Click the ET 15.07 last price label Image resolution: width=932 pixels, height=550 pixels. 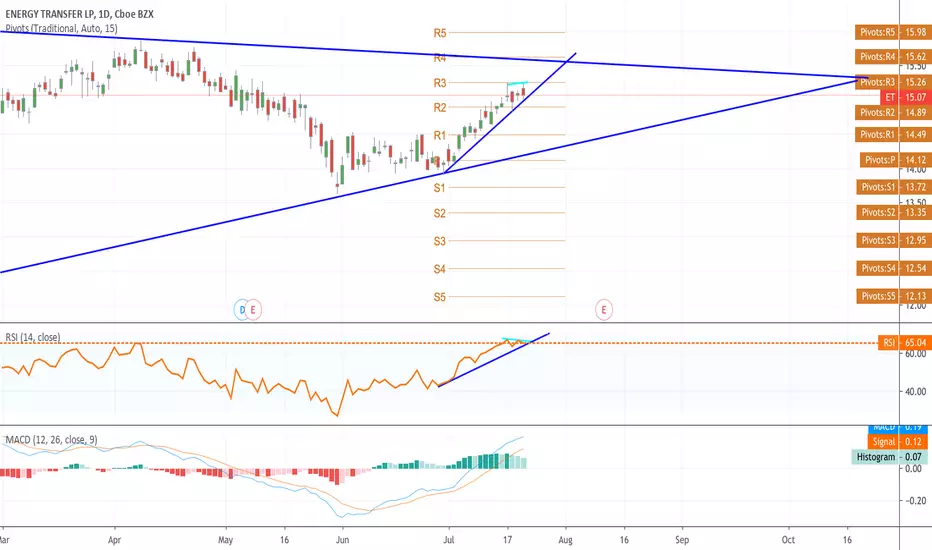905,97
